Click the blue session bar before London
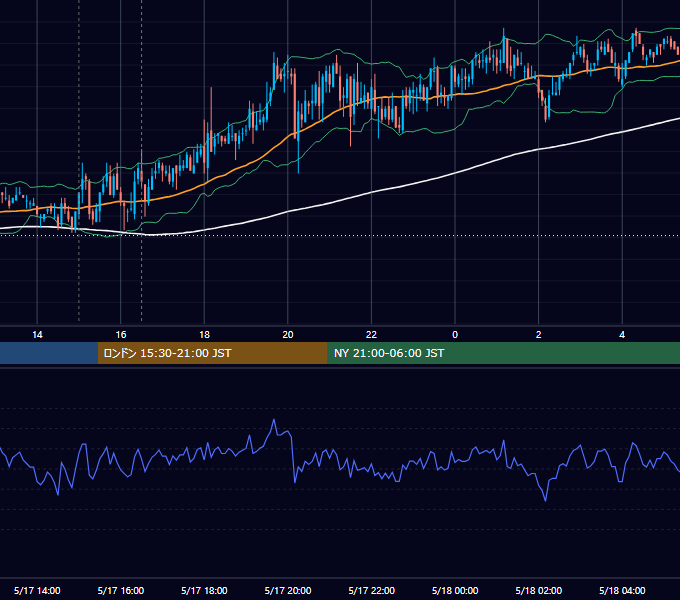680x600 pixels. [x=49, y=353]
